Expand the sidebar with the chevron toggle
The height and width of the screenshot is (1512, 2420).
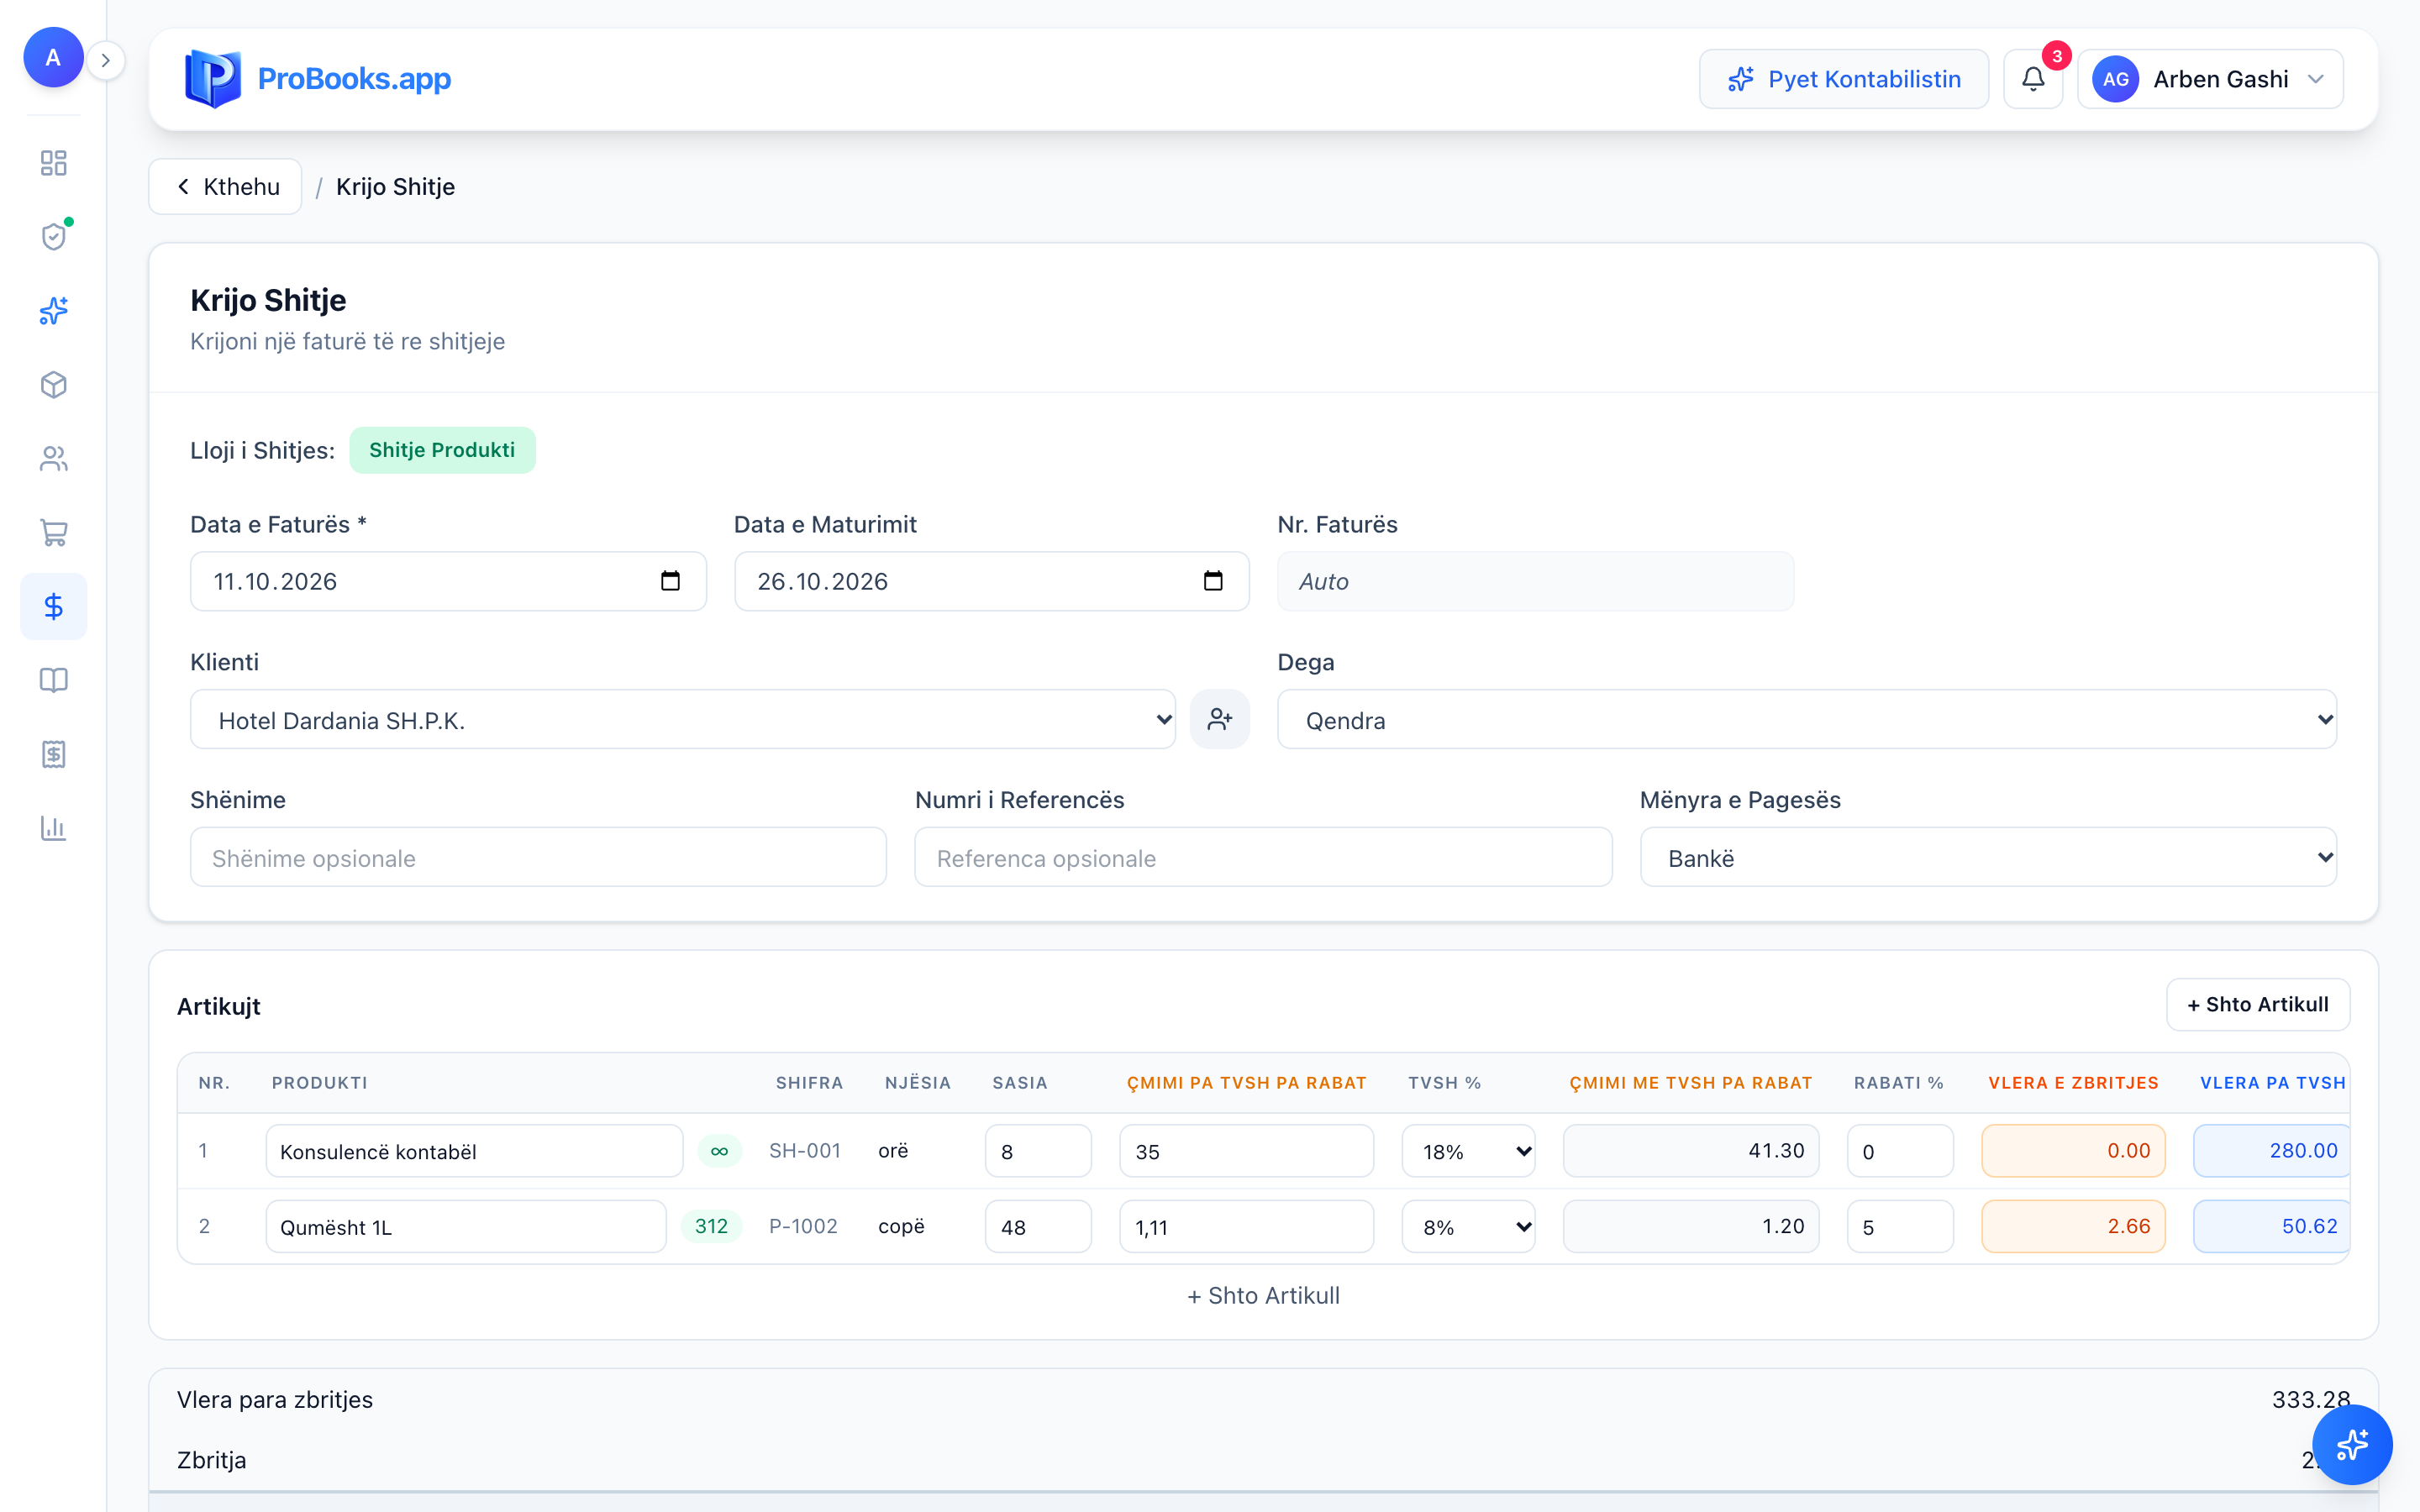pyautogui.click(x=105, y=60)
